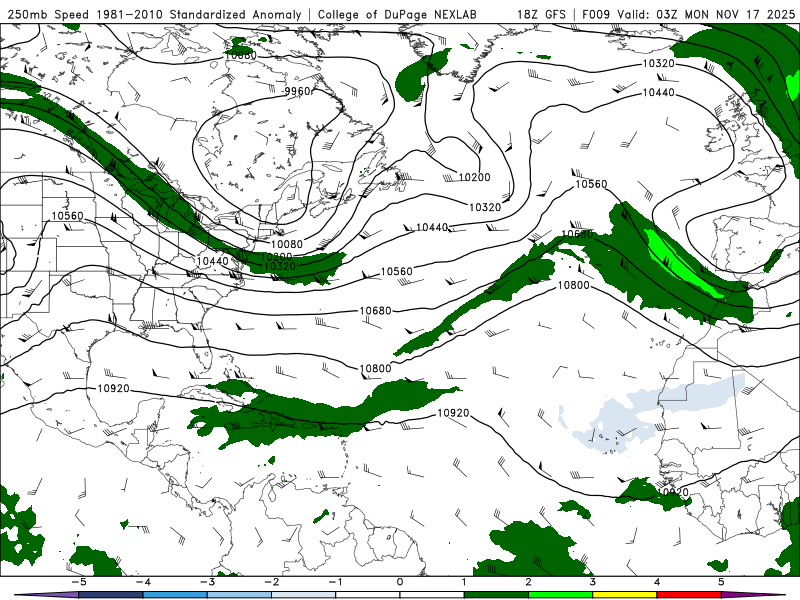
Task: Click the pale blue legend swatch between -2 and -1
Action: point(304,595)
